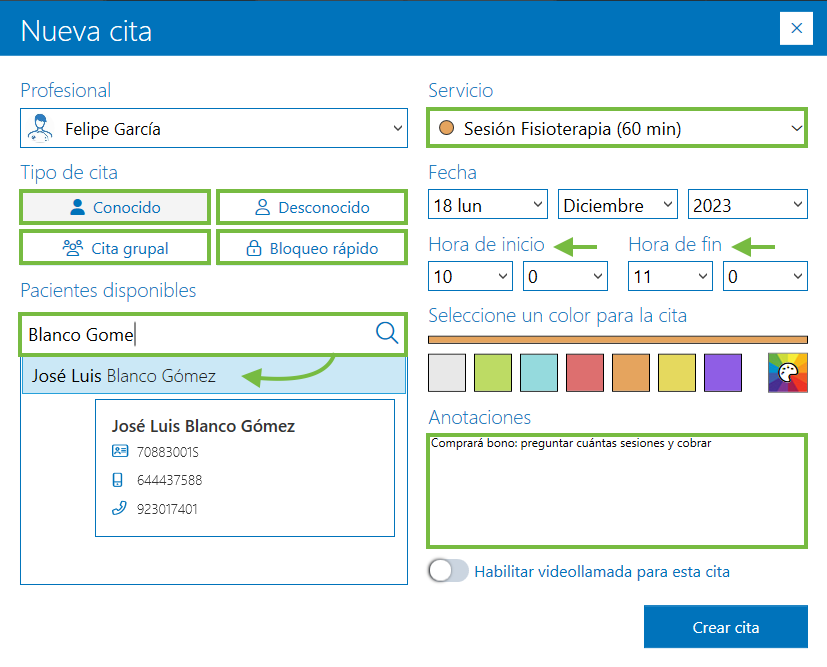The height and width of the screenshot is (667, 827).
Task: Expand the month dropdown showing Diciembre
Action: click(x=617, y=205)
